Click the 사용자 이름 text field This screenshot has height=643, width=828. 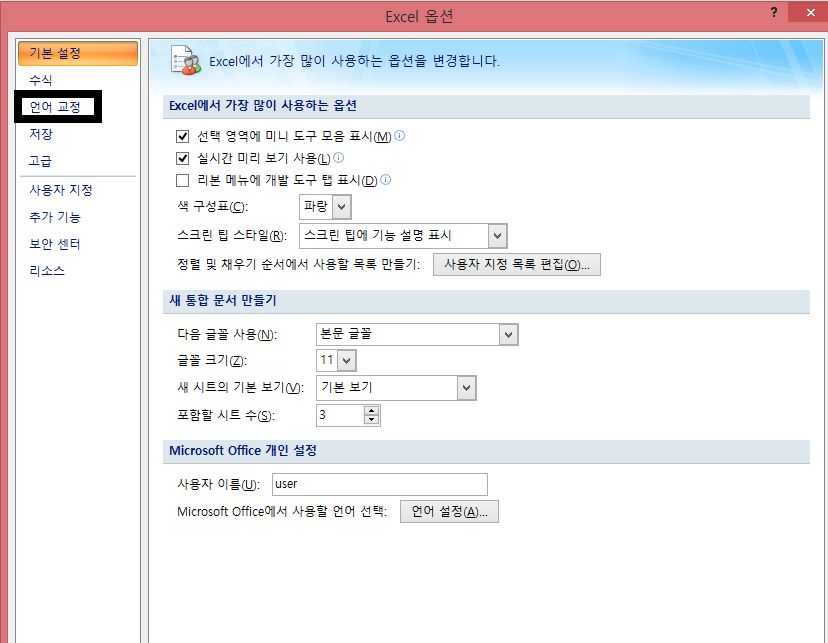pyautogui.click(x=380, y=484)
